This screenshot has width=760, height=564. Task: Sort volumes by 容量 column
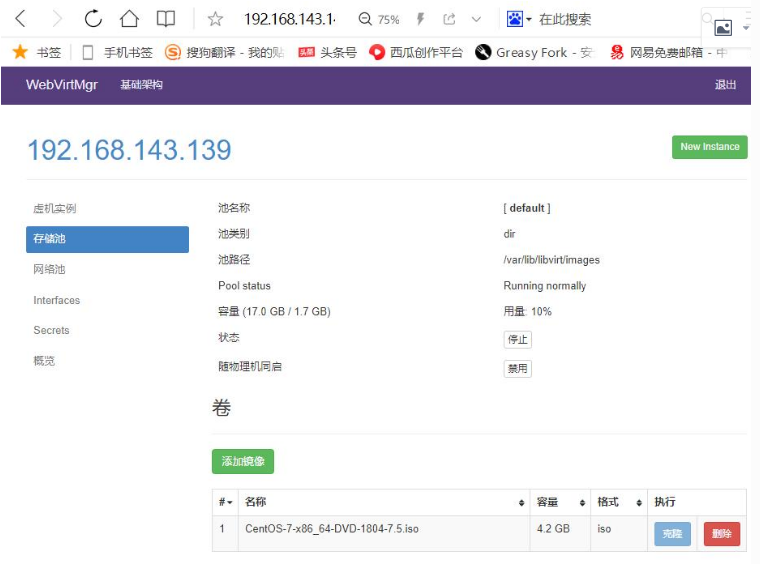560,502
